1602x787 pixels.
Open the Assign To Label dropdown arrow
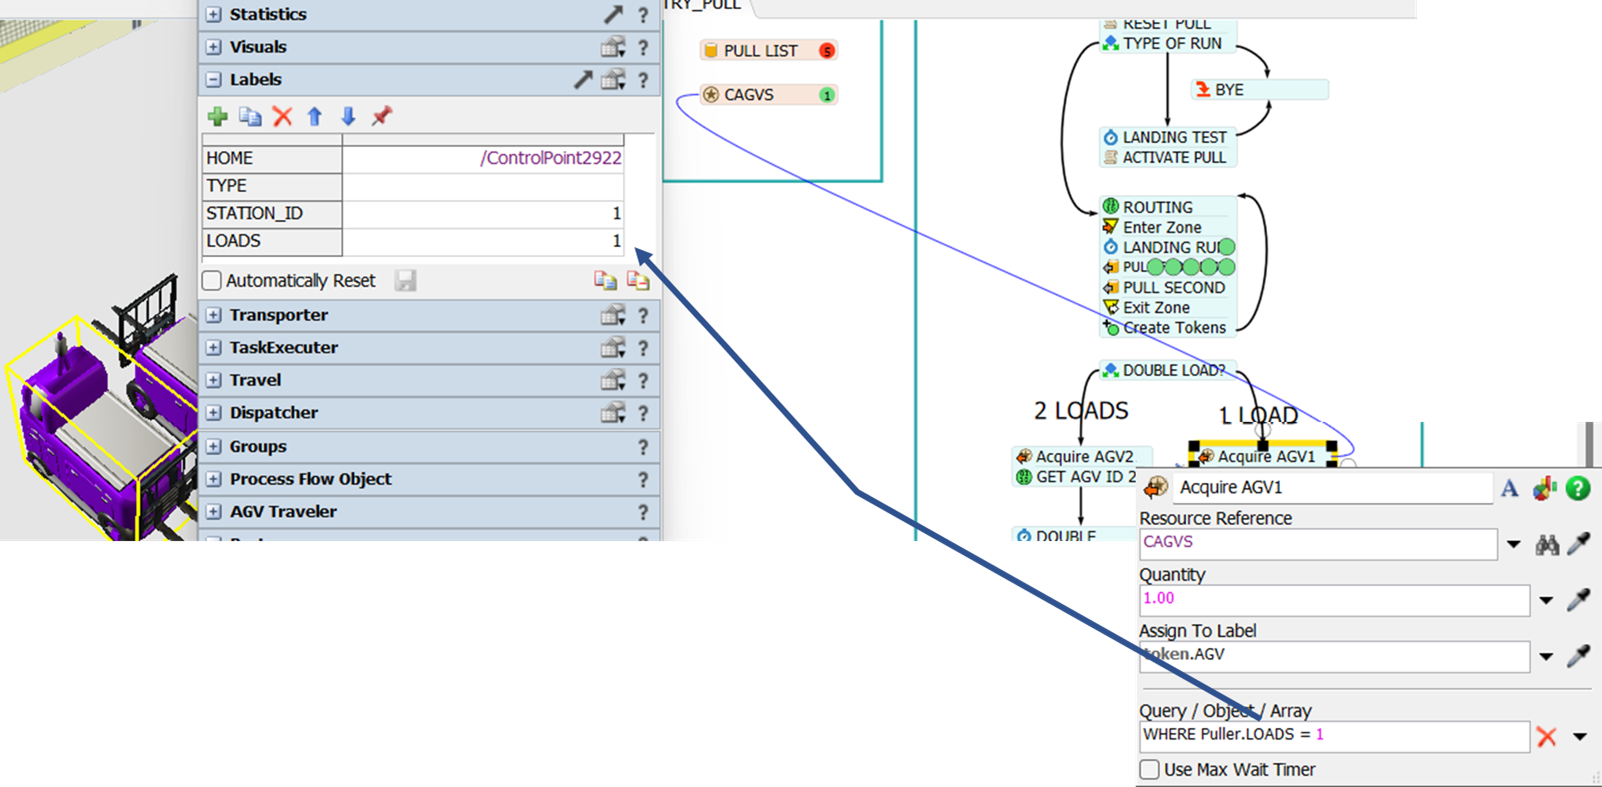click(1546, 657)
